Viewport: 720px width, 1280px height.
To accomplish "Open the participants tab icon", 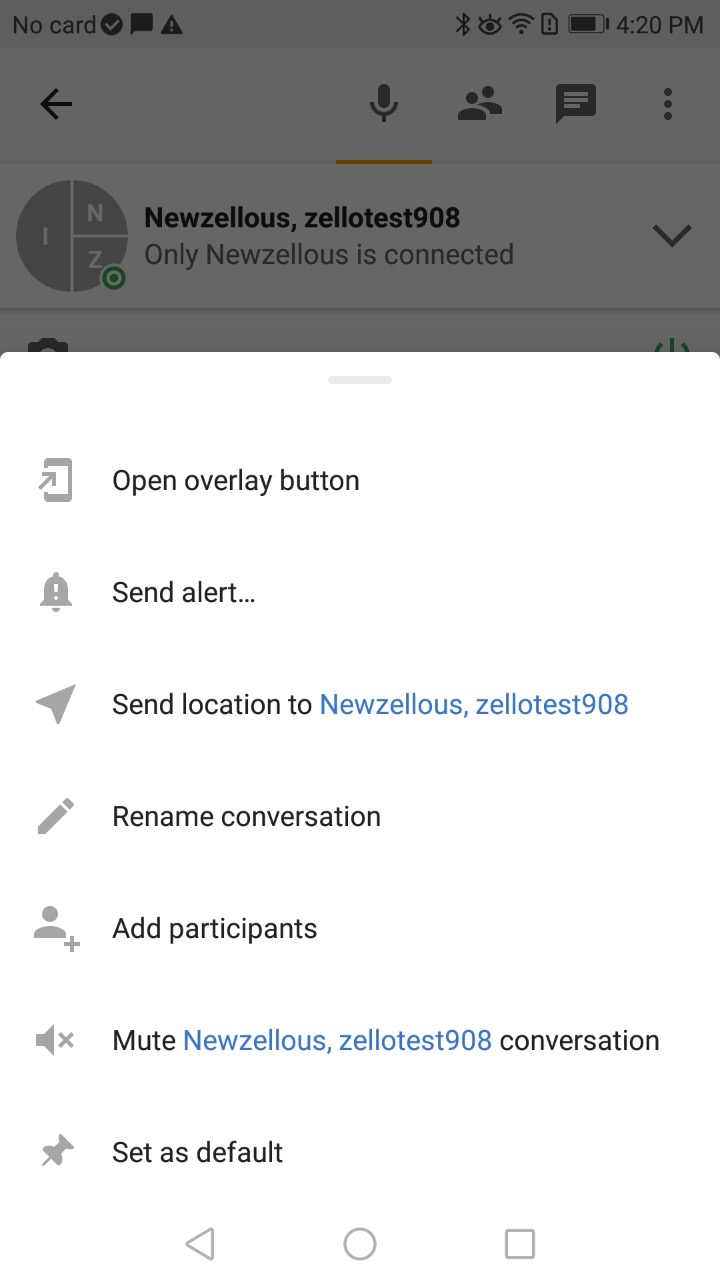I will (x=480, y=104).
